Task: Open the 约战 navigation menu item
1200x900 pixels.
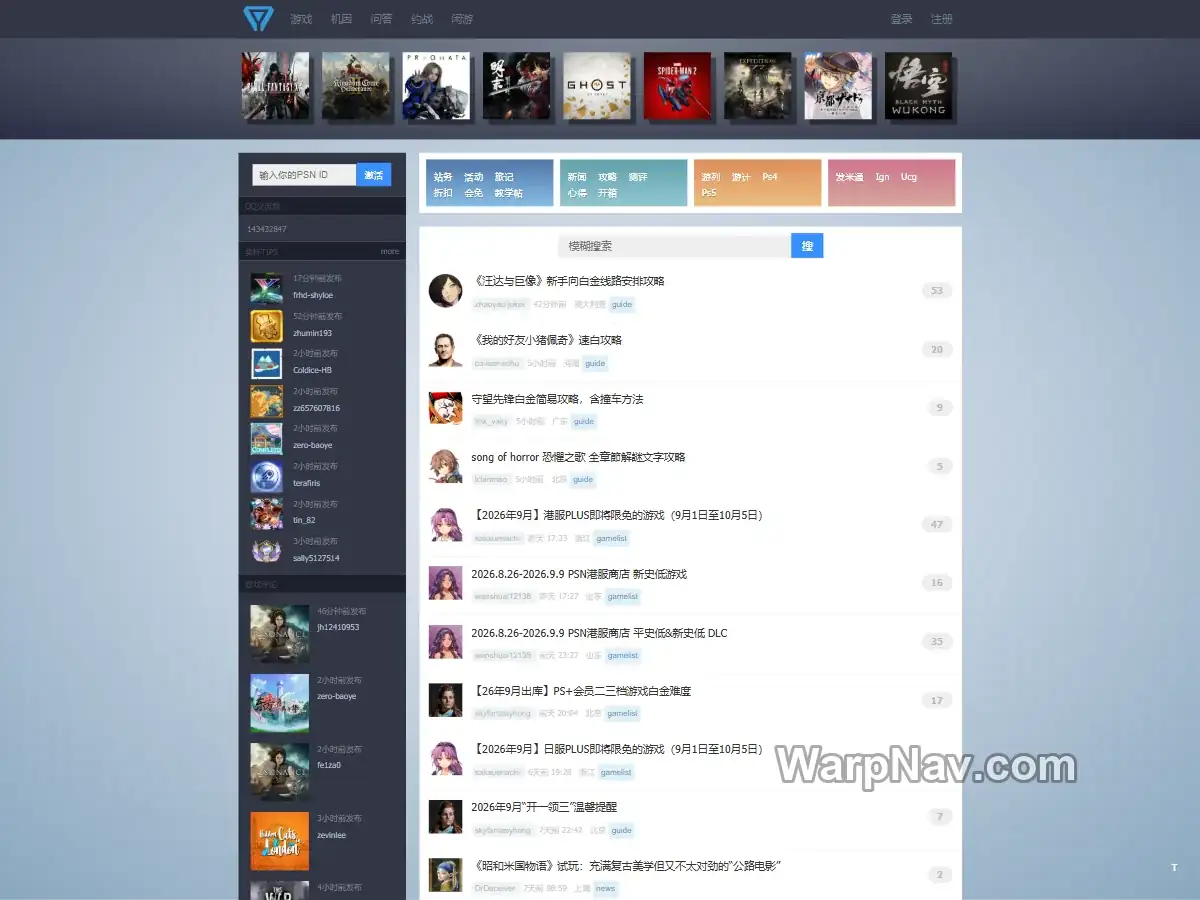Action: pos(422,19)
